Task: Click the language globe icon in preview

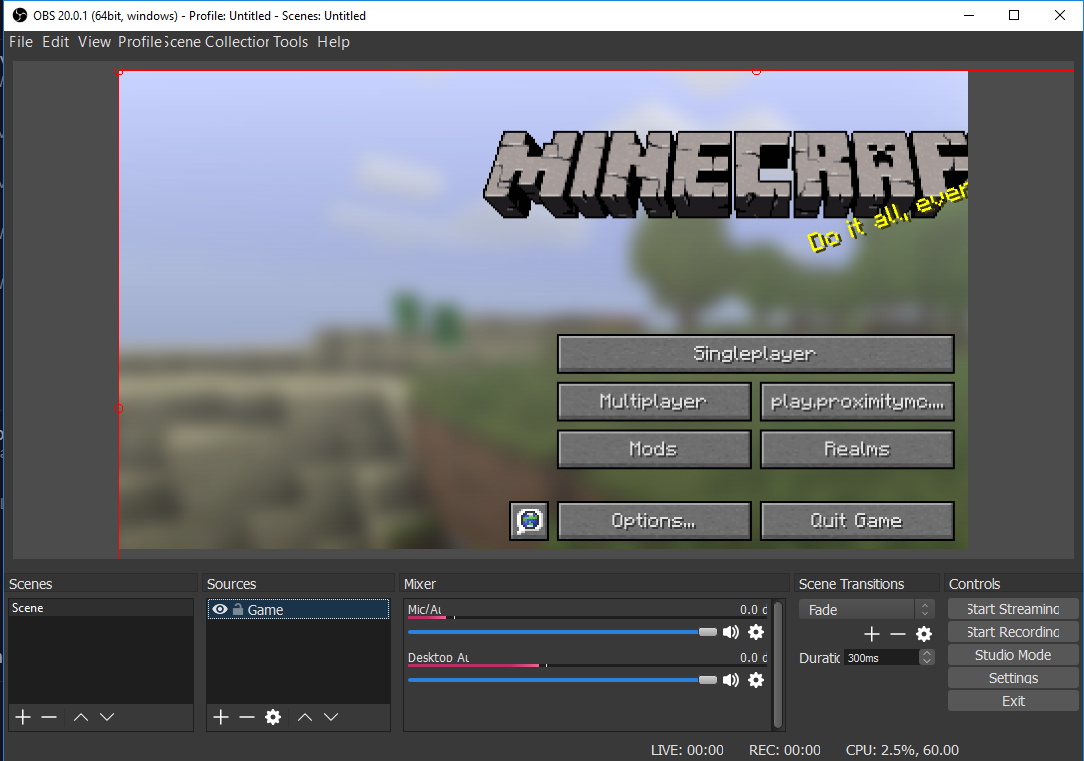Action: [x=529, y=520]
